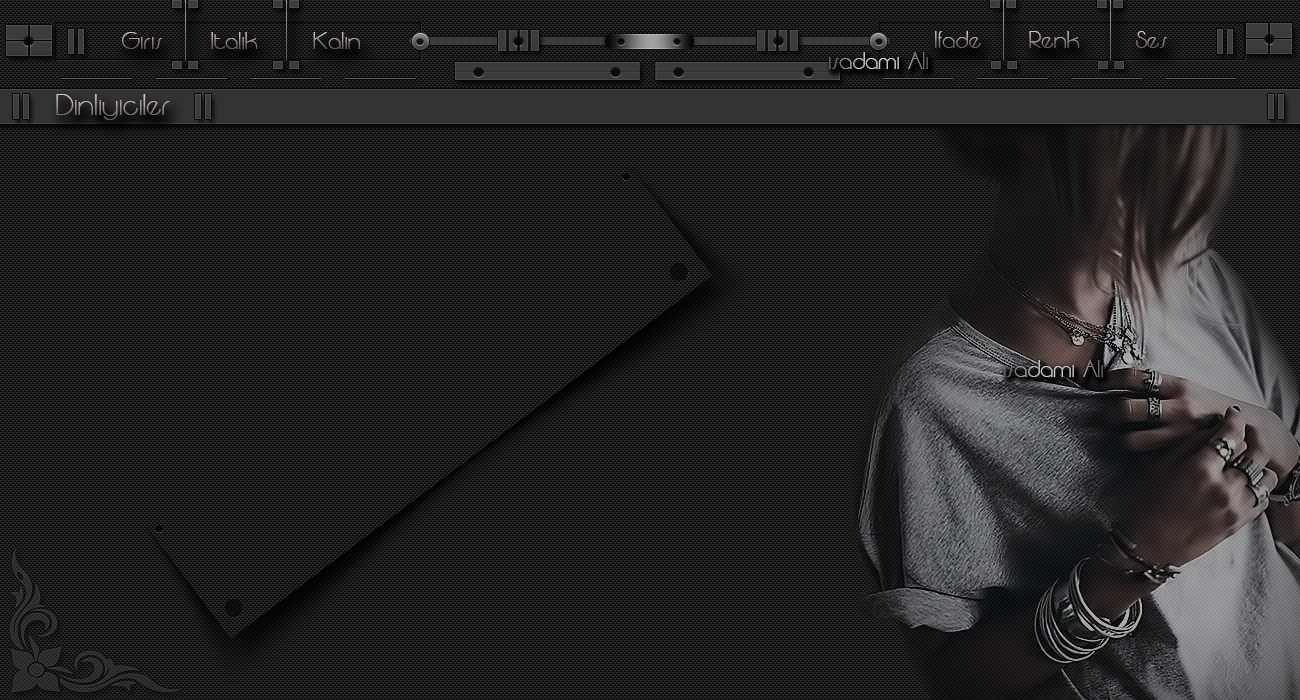The width and height of the screenshot is (1300, 700).
Task: Click the right slider handle in top bar
Action: [778, 41]
